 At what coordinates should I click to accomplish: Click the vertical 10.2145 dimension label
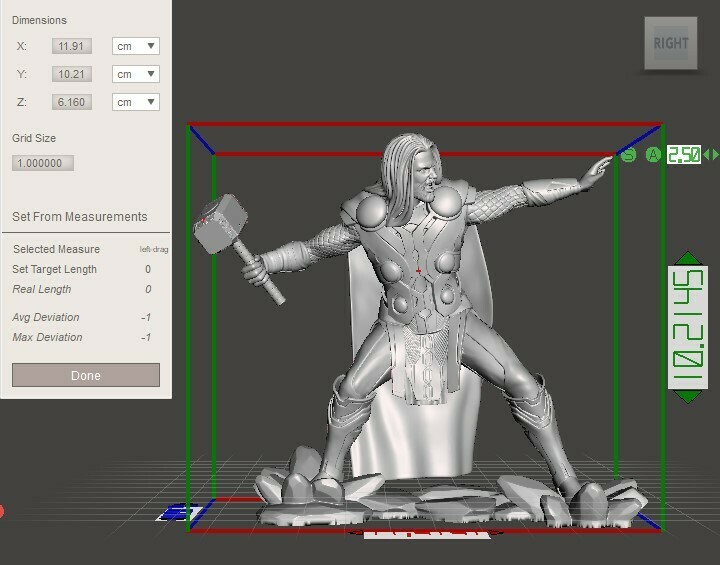(687, 327)
